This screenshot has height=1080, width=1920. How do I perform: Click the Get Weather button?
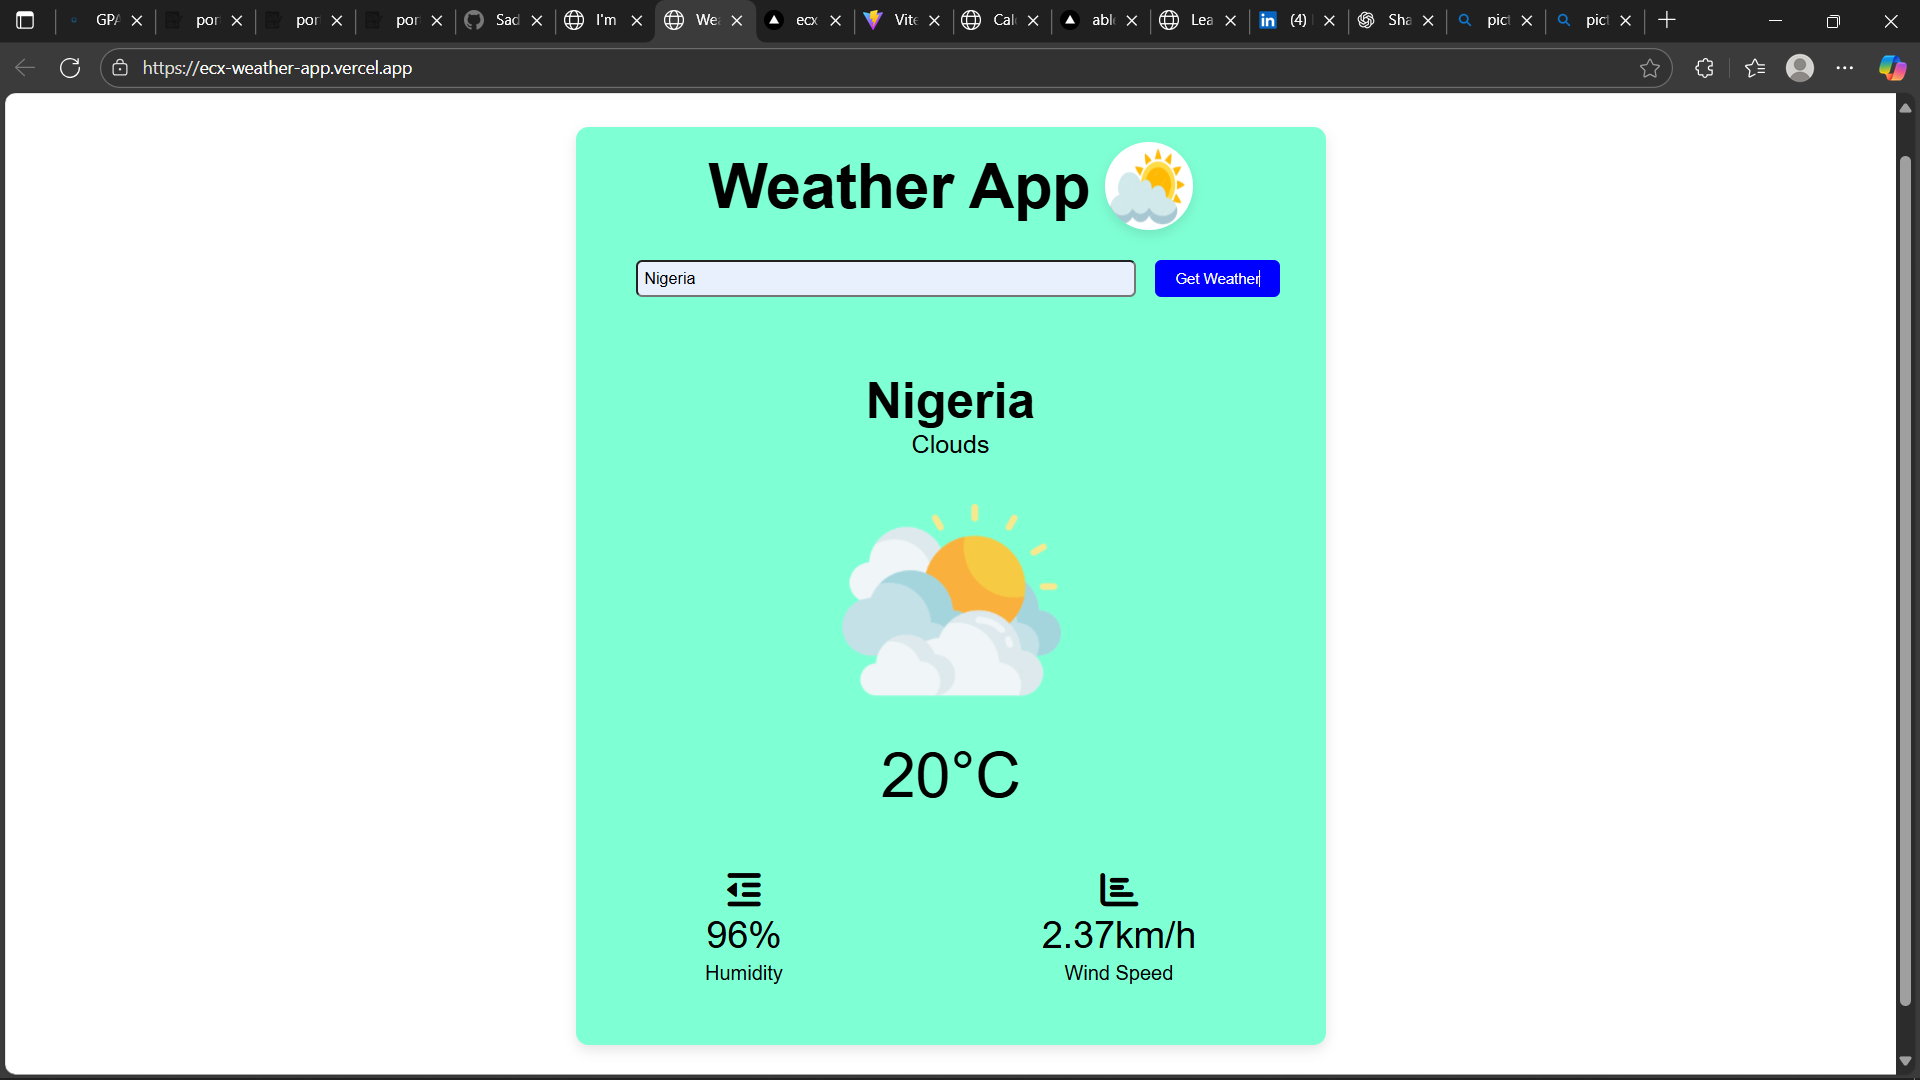coord(1217,278)
